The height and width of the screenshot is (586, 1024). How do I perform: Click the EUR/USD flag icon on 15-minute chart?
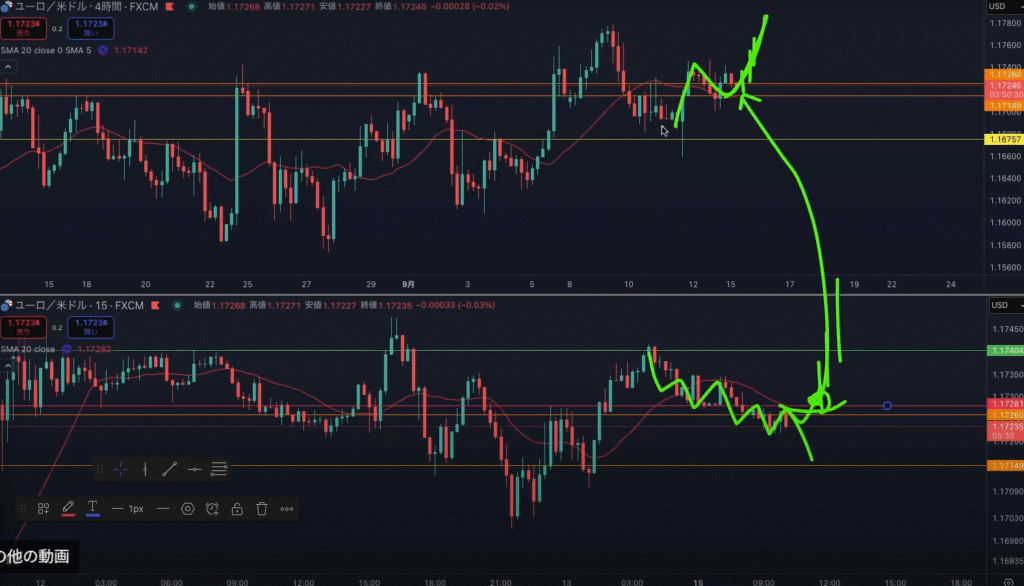pos(7,305)
